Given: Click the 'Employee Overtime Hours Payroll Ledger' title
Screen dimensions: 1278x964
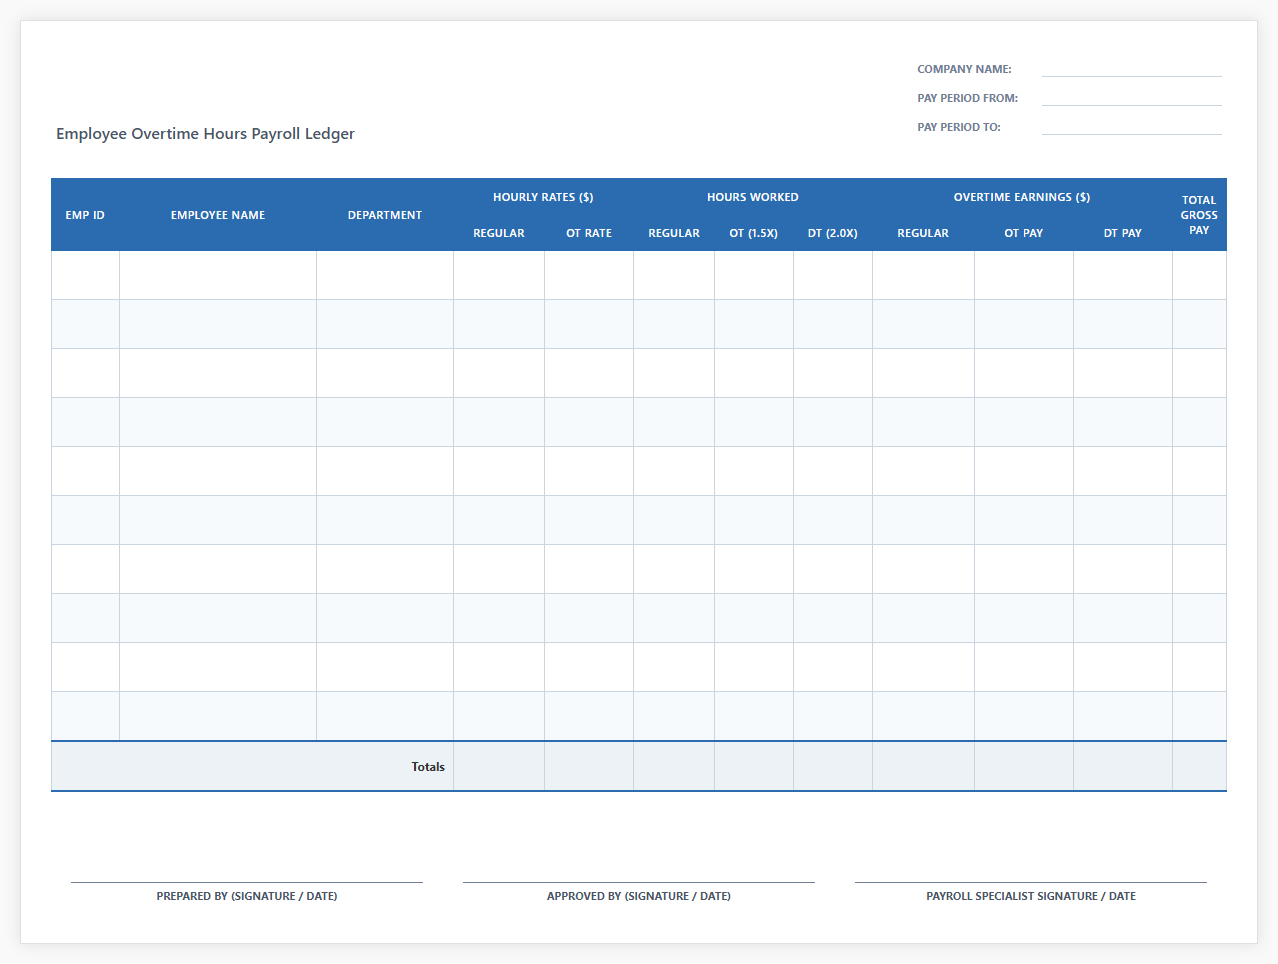Looking at the screenshot, I should [205, 134].
